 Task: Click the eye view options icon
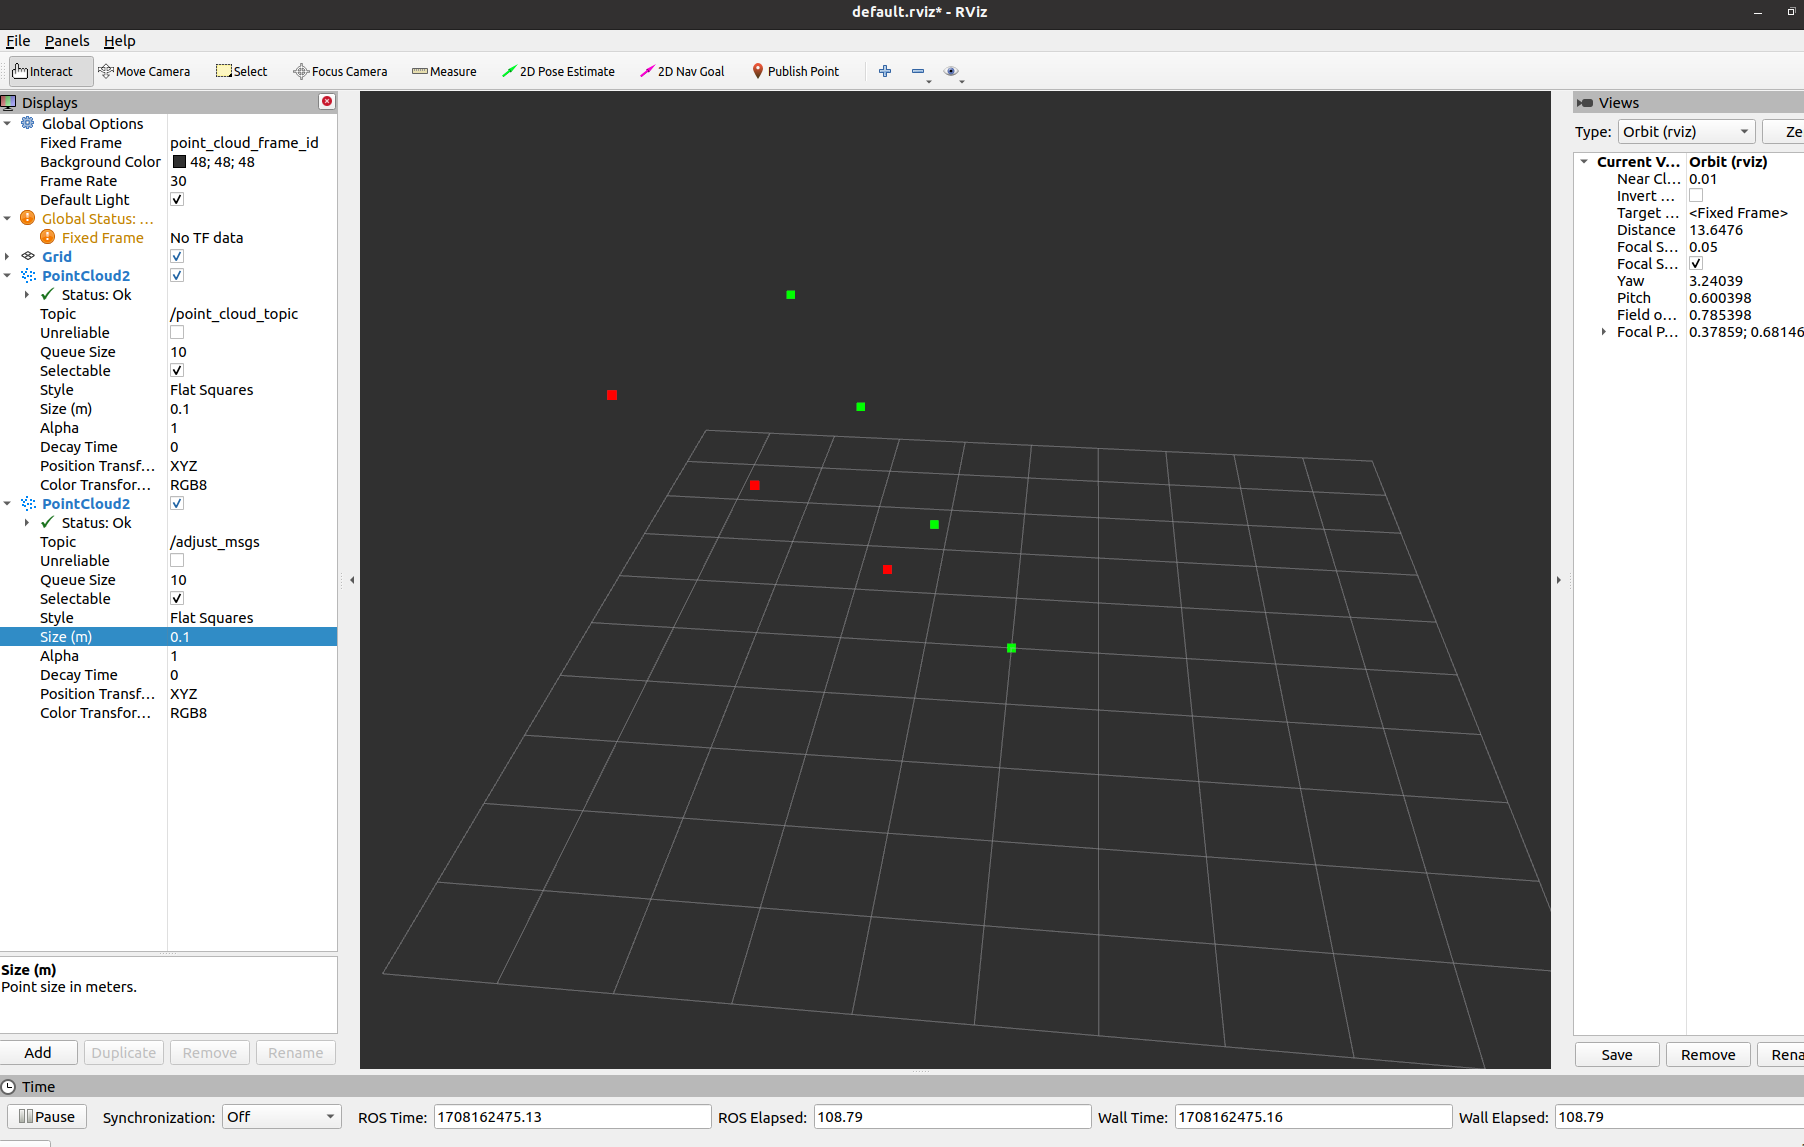point(951,71)
